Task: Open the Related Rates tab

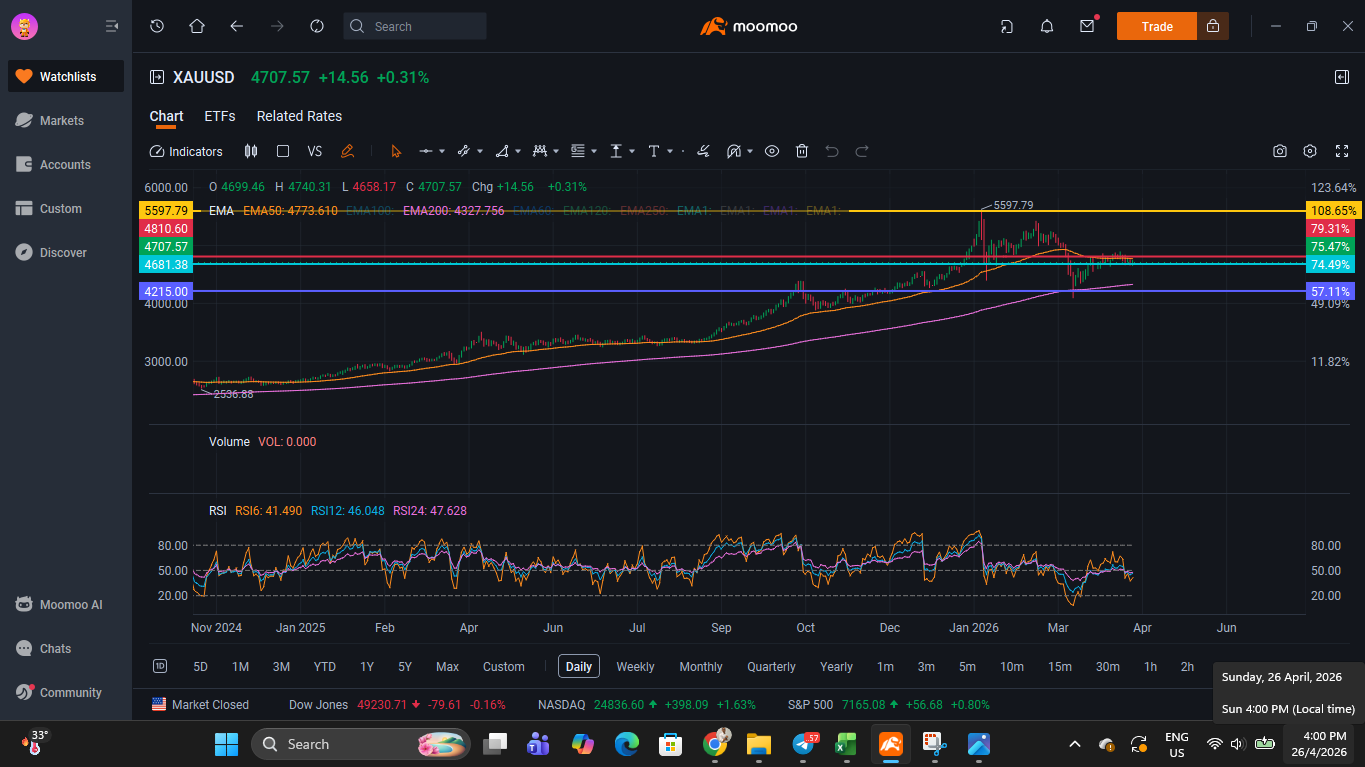Action: tap(298, 116)
